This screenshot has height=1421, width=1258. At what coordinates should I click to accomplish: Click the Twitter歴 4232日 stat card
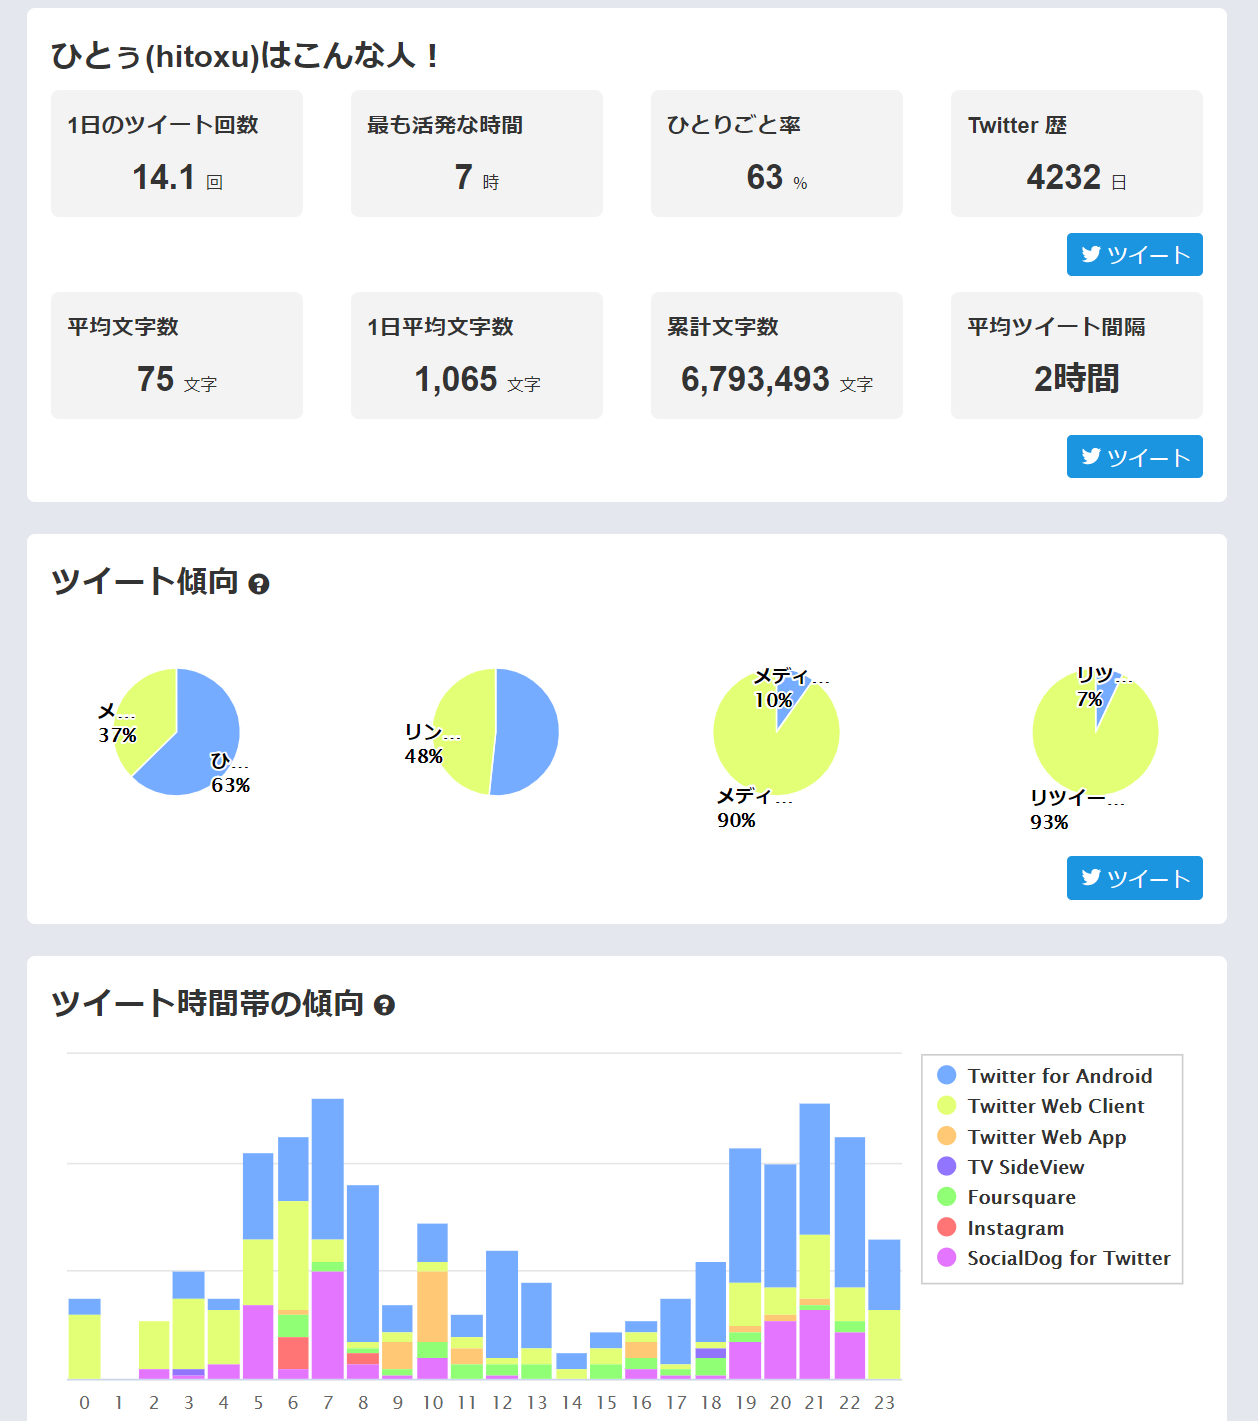[x=1076, y=154]
